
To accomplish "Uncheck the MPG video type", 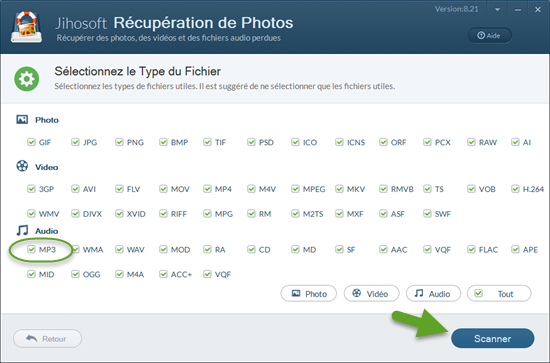I will 207,213.
